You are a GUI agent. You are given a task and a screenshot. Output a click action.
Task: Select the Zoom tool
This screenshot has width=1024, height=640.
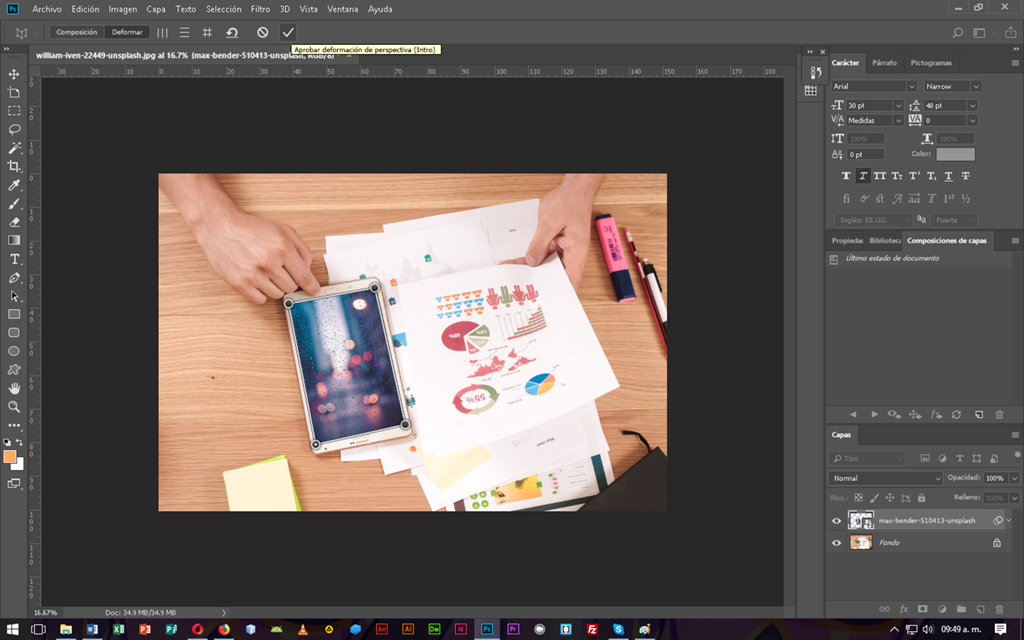click(x=14, y=406)
